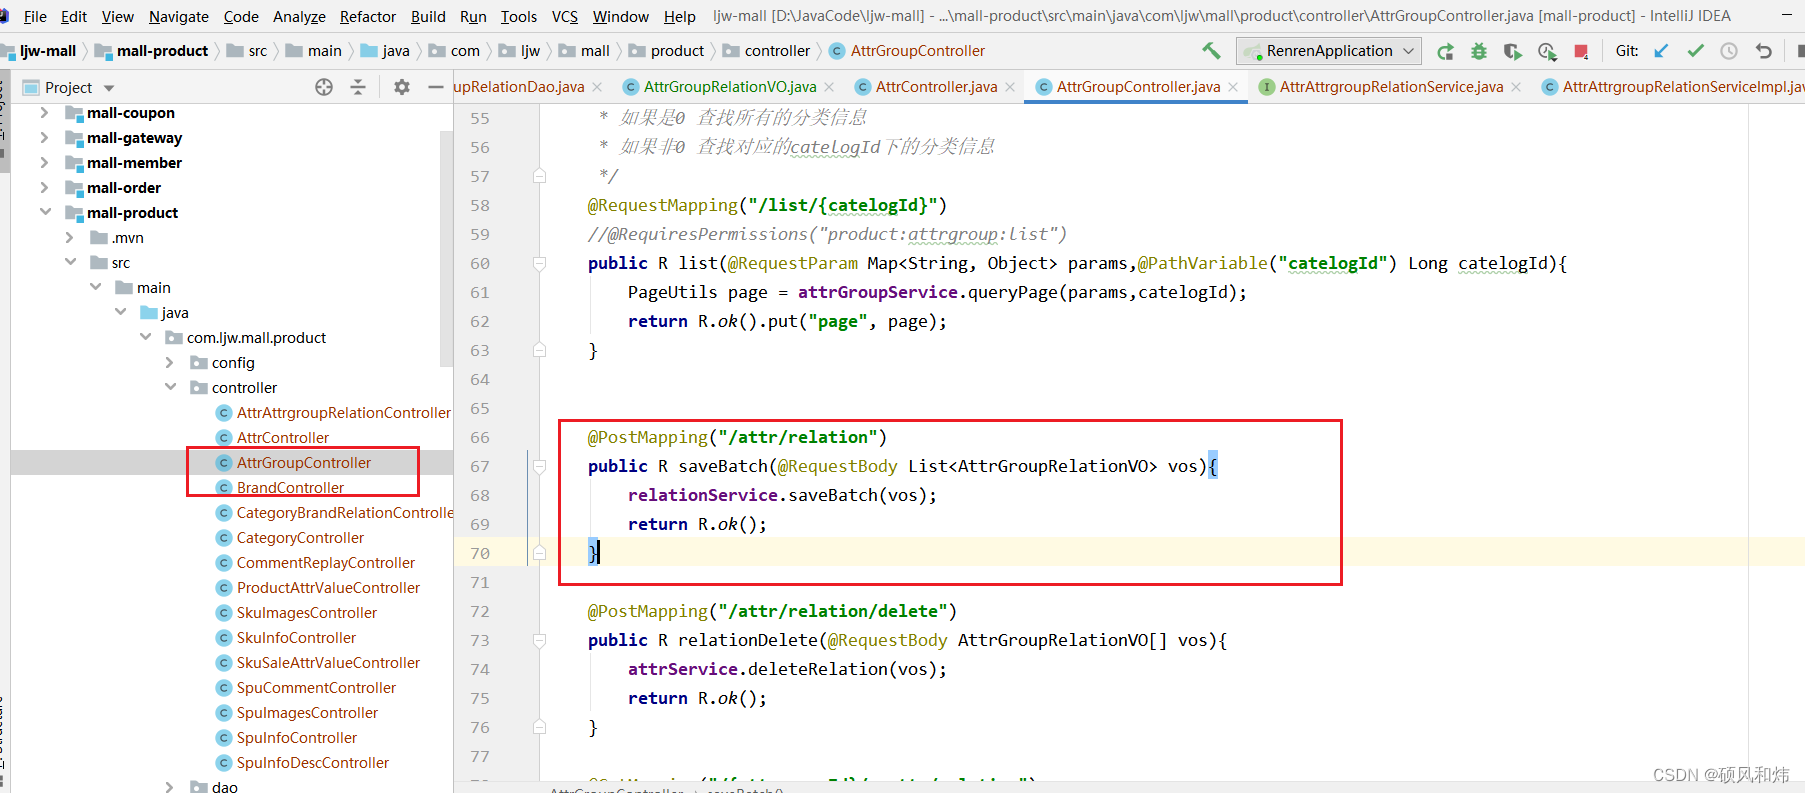Open Project panel settings gear
The width and height of the screenshot is (1805, 793).
pos(402,87)
